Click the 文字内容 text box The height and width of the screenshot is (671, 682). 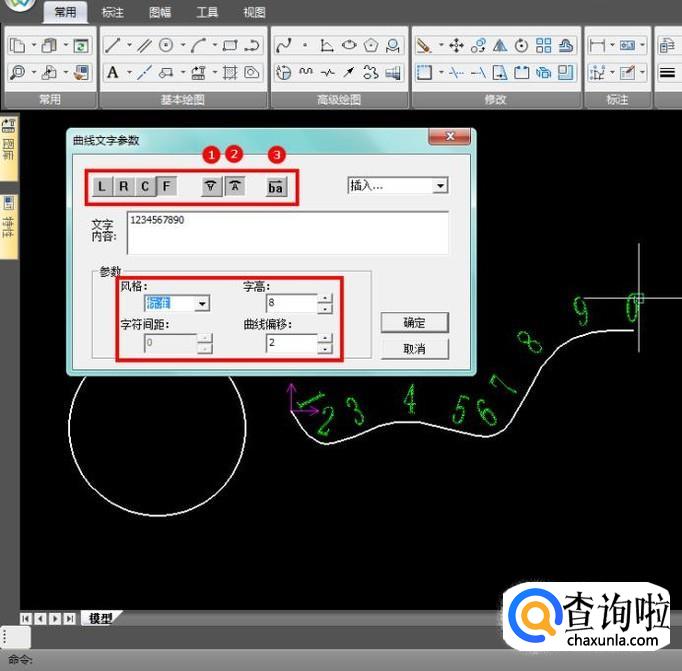pyautogui.click(x=288, y=233)
